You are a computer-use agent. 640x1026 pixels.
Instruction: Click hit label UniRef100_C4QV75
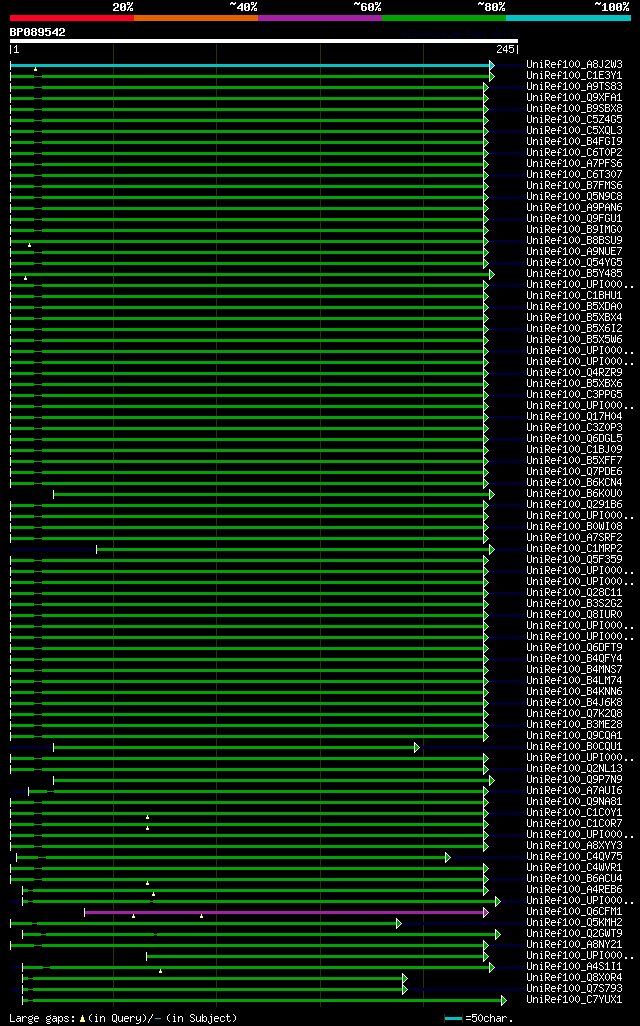coord(575,856)
